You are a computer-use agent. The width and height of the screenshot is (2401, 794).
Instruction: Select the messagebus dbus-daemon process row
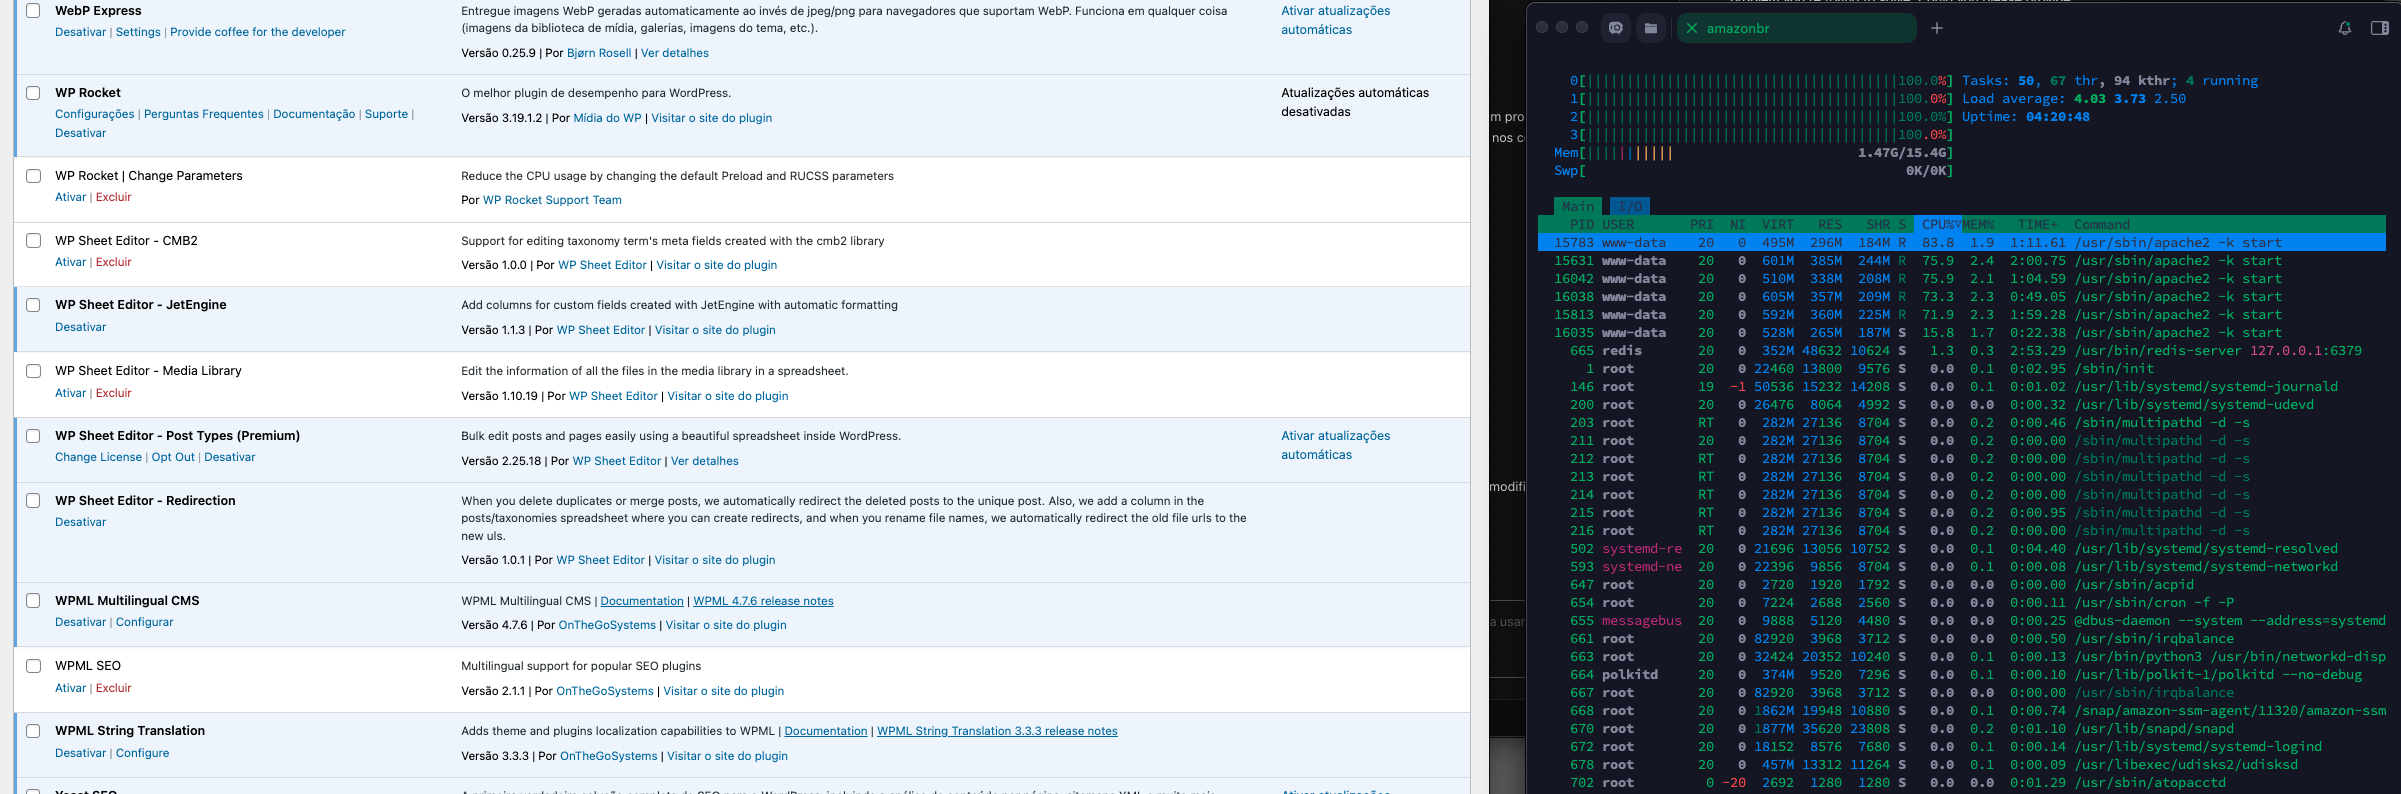point(1961,621)
